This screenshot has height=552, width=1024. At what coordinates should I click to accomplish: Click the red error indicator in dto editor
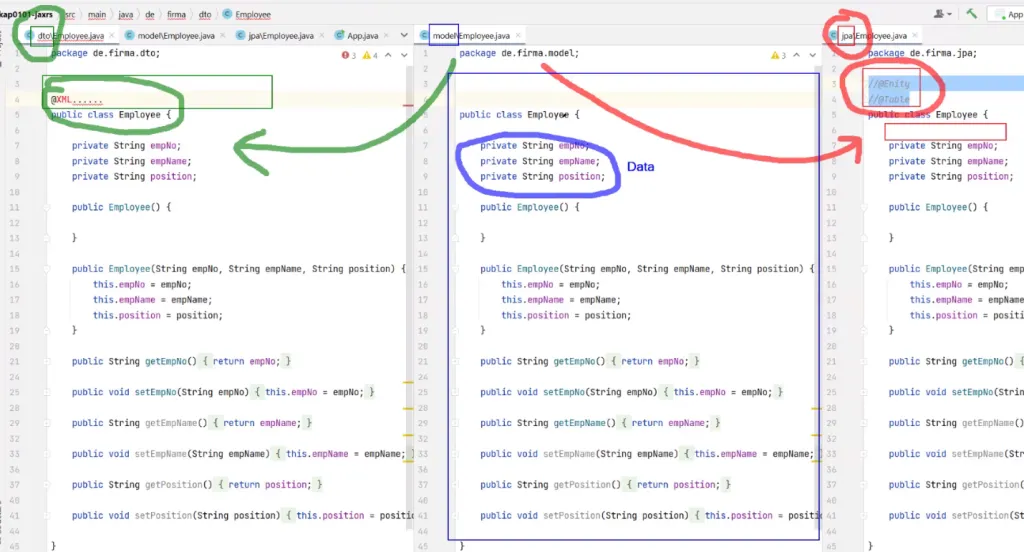349,55
